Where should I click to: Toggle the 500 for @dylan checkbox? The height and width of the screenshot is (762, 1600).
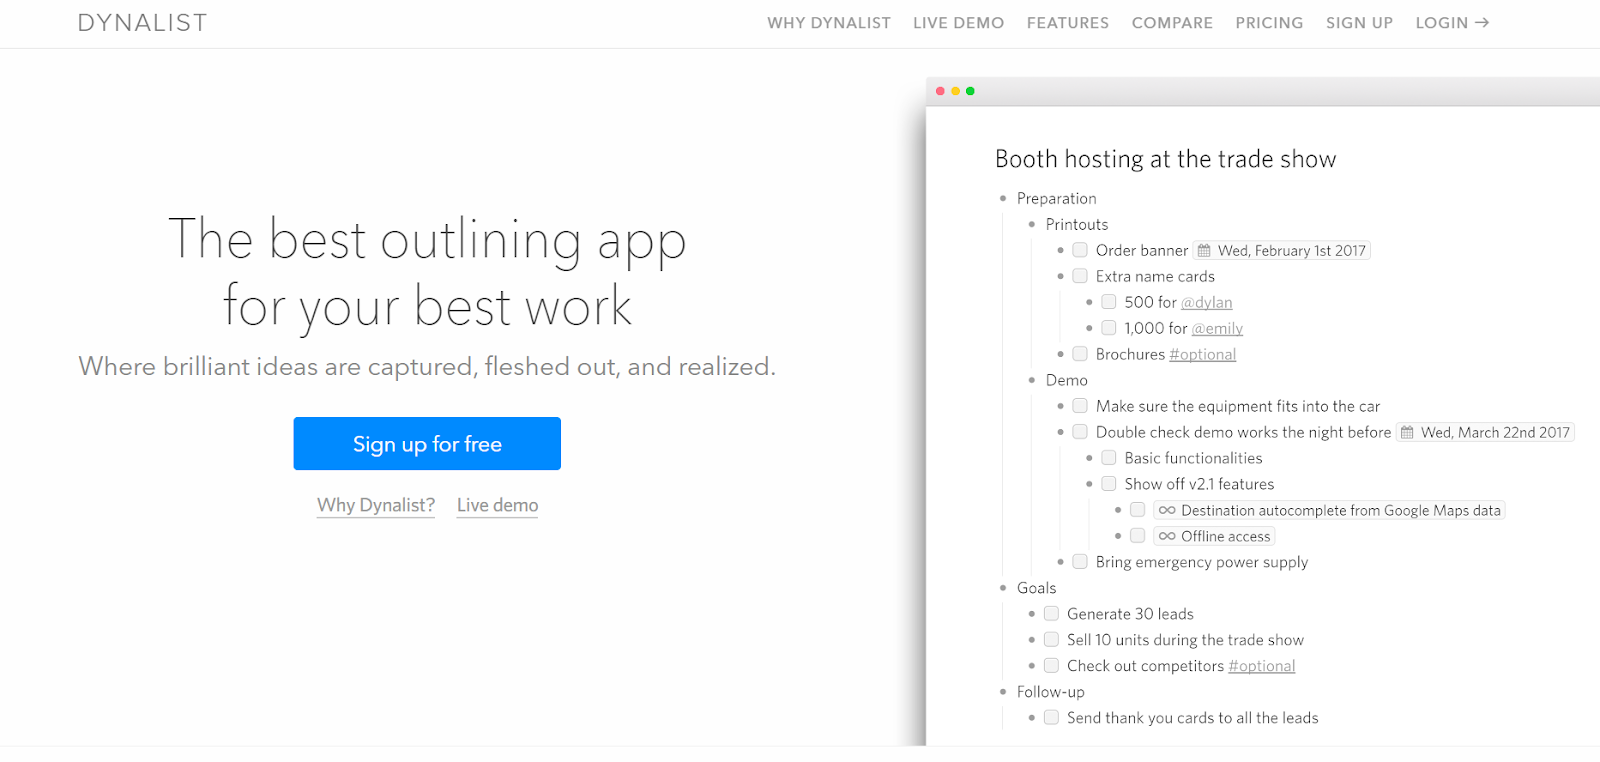1109,302
